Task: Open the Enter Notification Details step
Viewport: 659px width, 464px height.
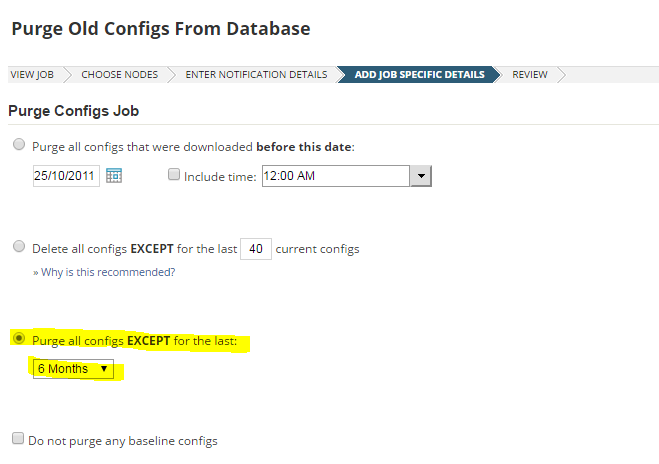Action: 256,75
